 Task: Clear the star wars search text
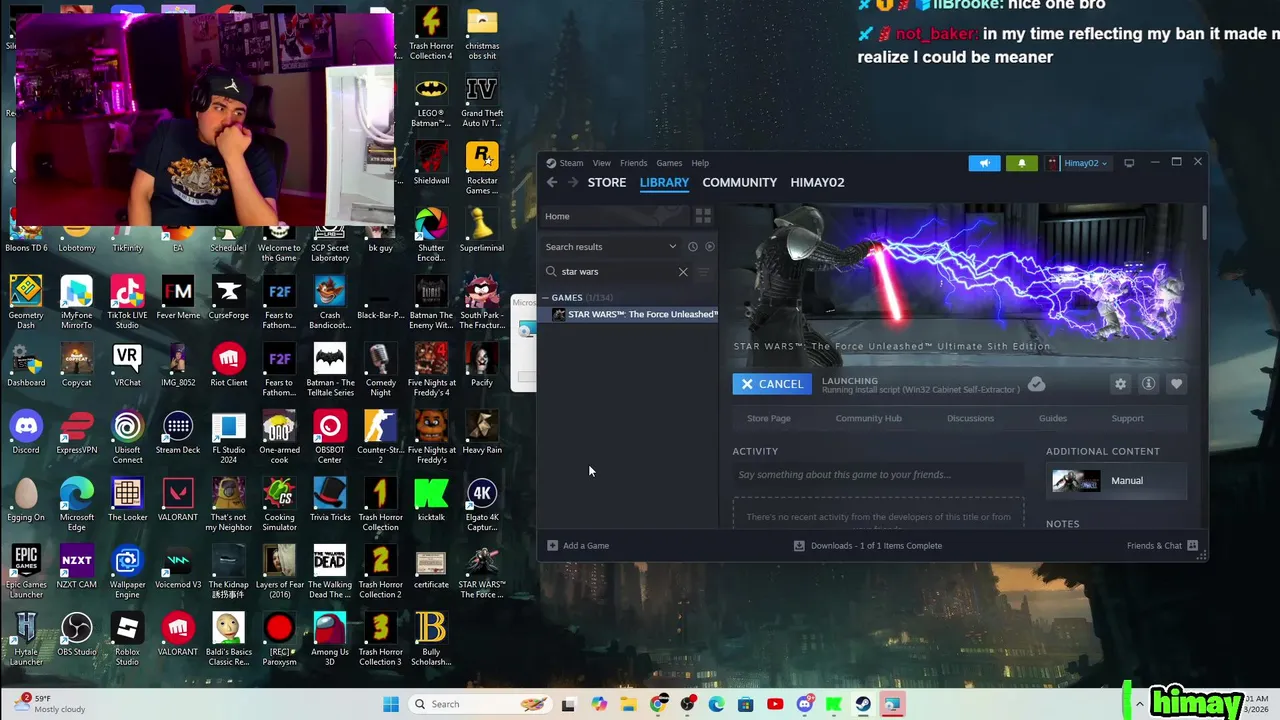[683, 272]
